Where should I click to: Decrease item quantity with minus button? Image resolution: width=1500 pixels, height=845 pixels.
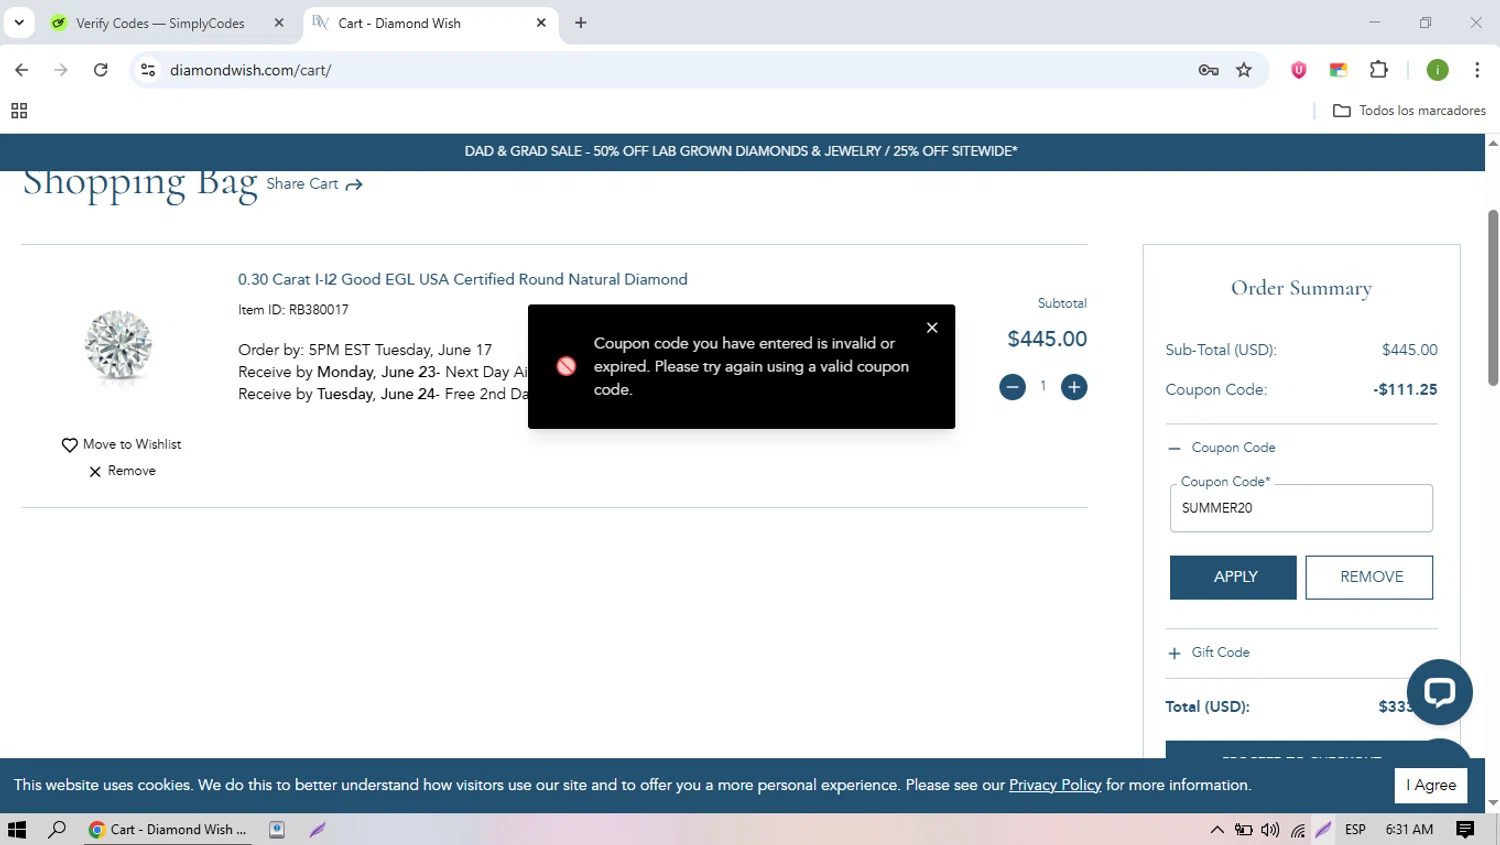pos(1012,387)
